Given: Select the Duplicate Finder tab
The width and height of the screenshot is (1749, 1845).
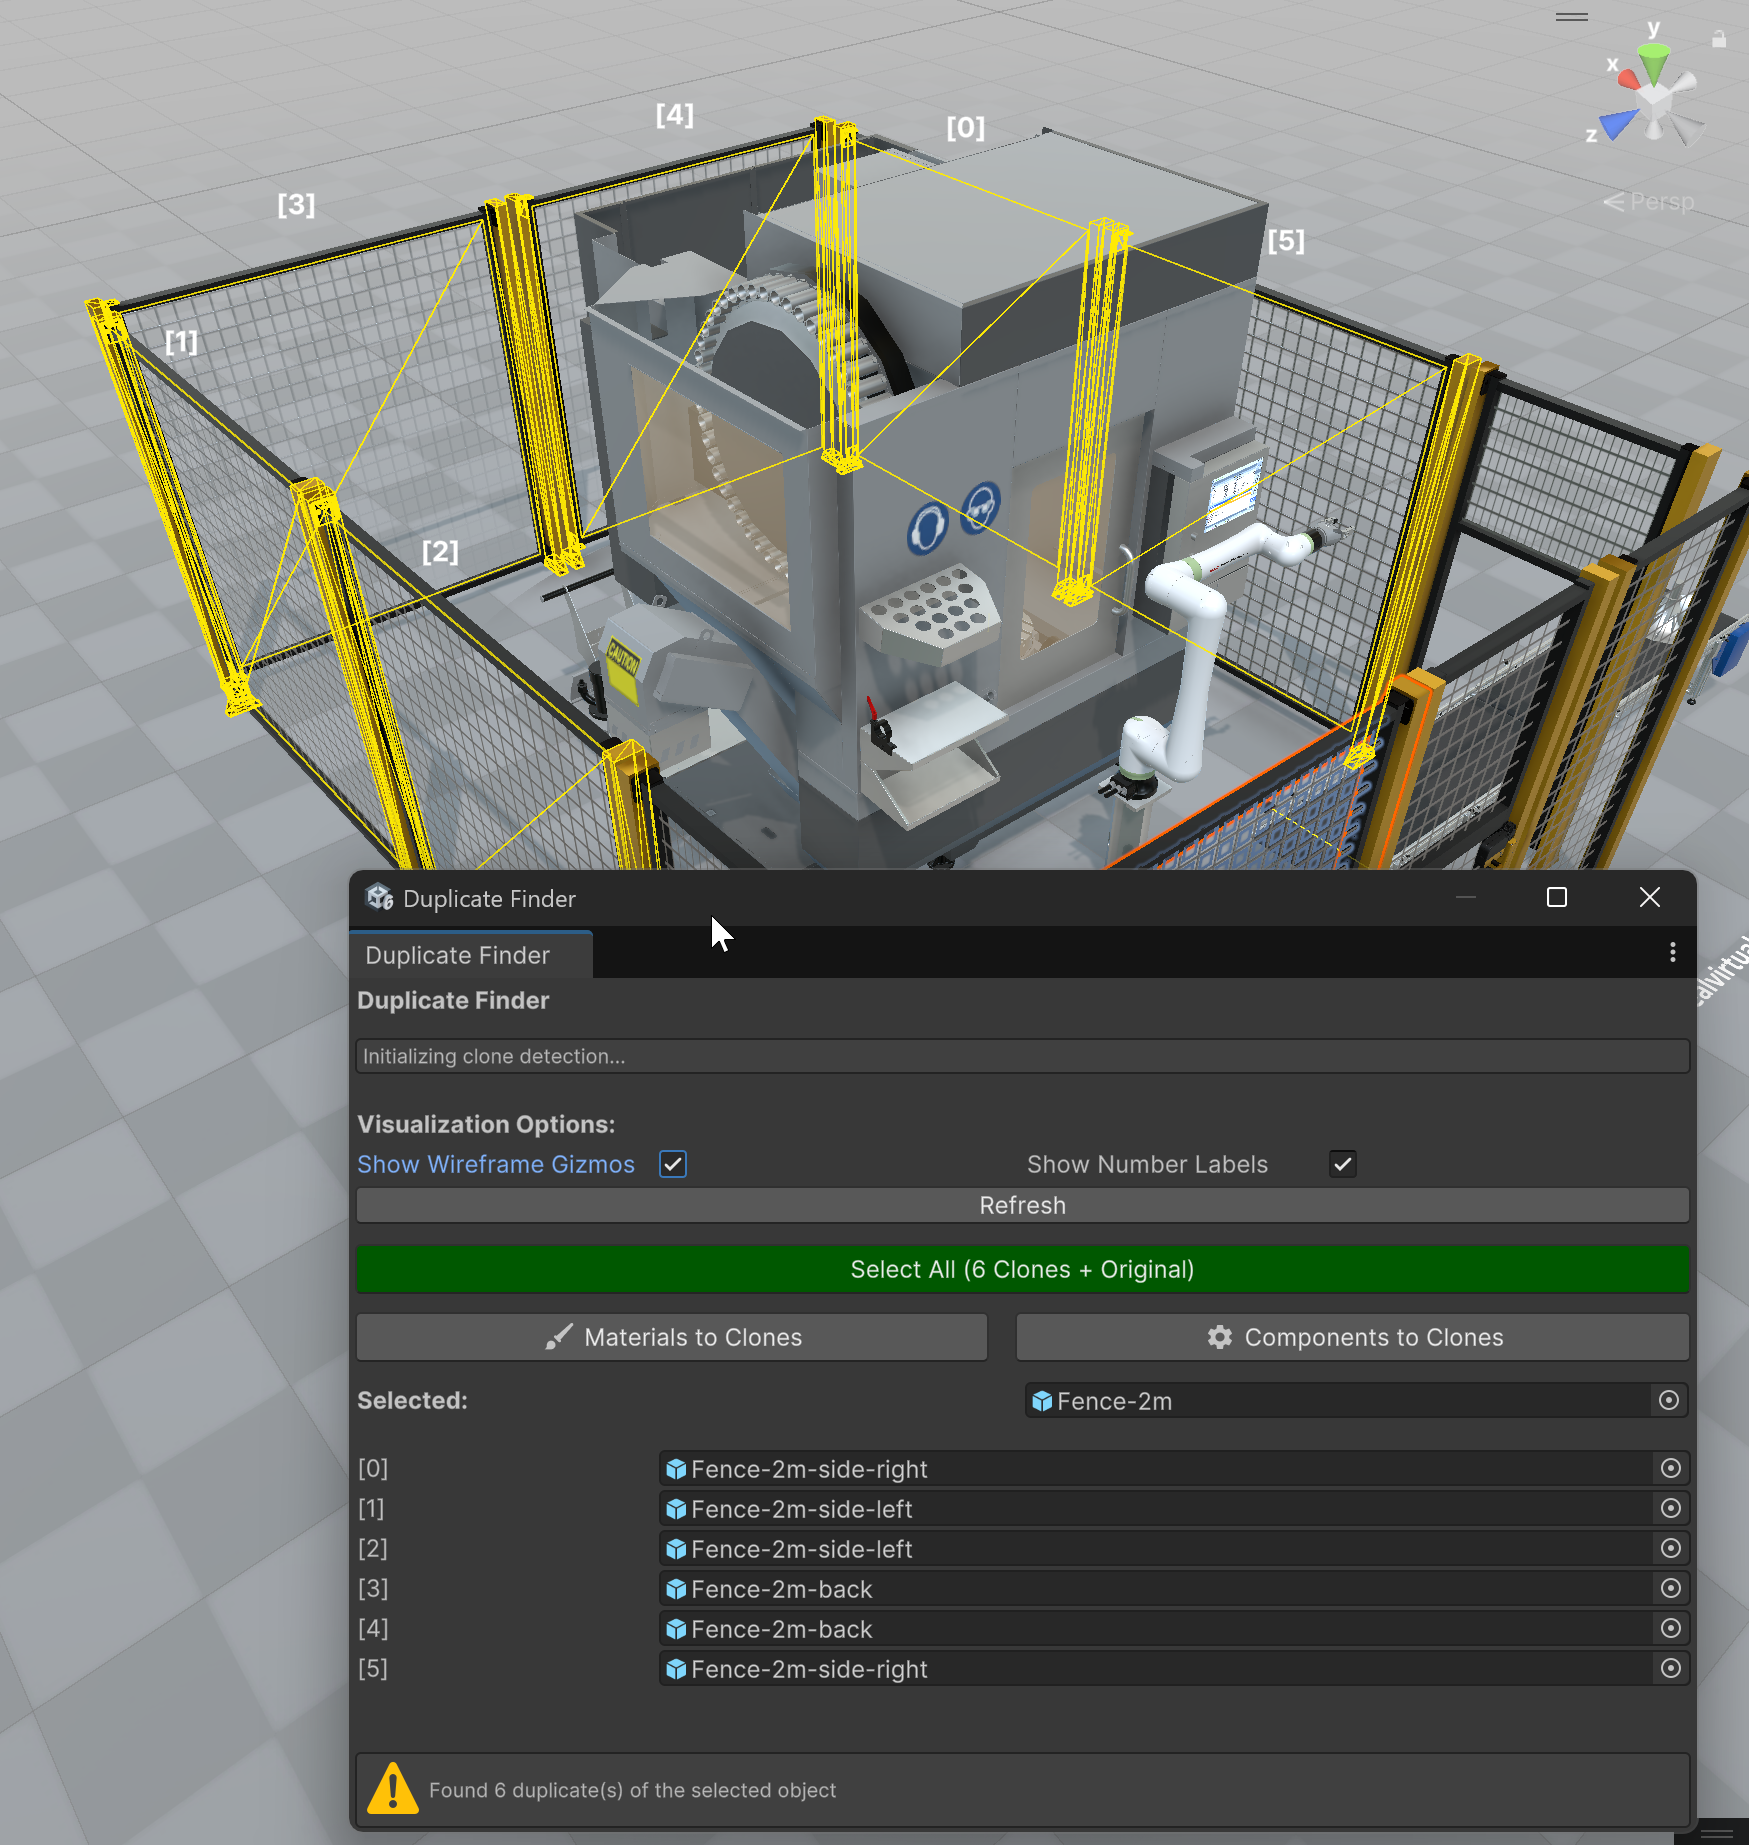Looking at the screenshot, I should pos(459,956).
